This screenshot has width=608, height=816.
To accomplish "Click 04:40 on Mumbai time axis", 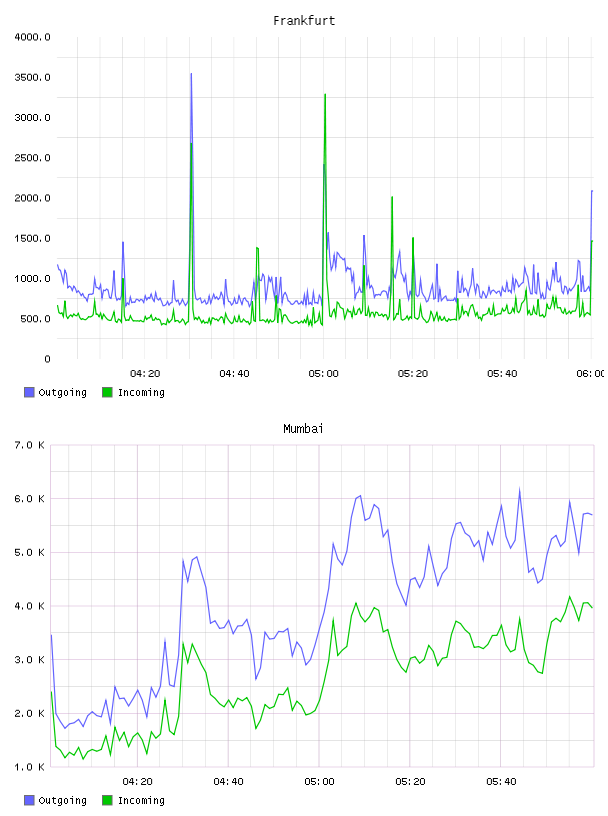I will tap(229, 782).
